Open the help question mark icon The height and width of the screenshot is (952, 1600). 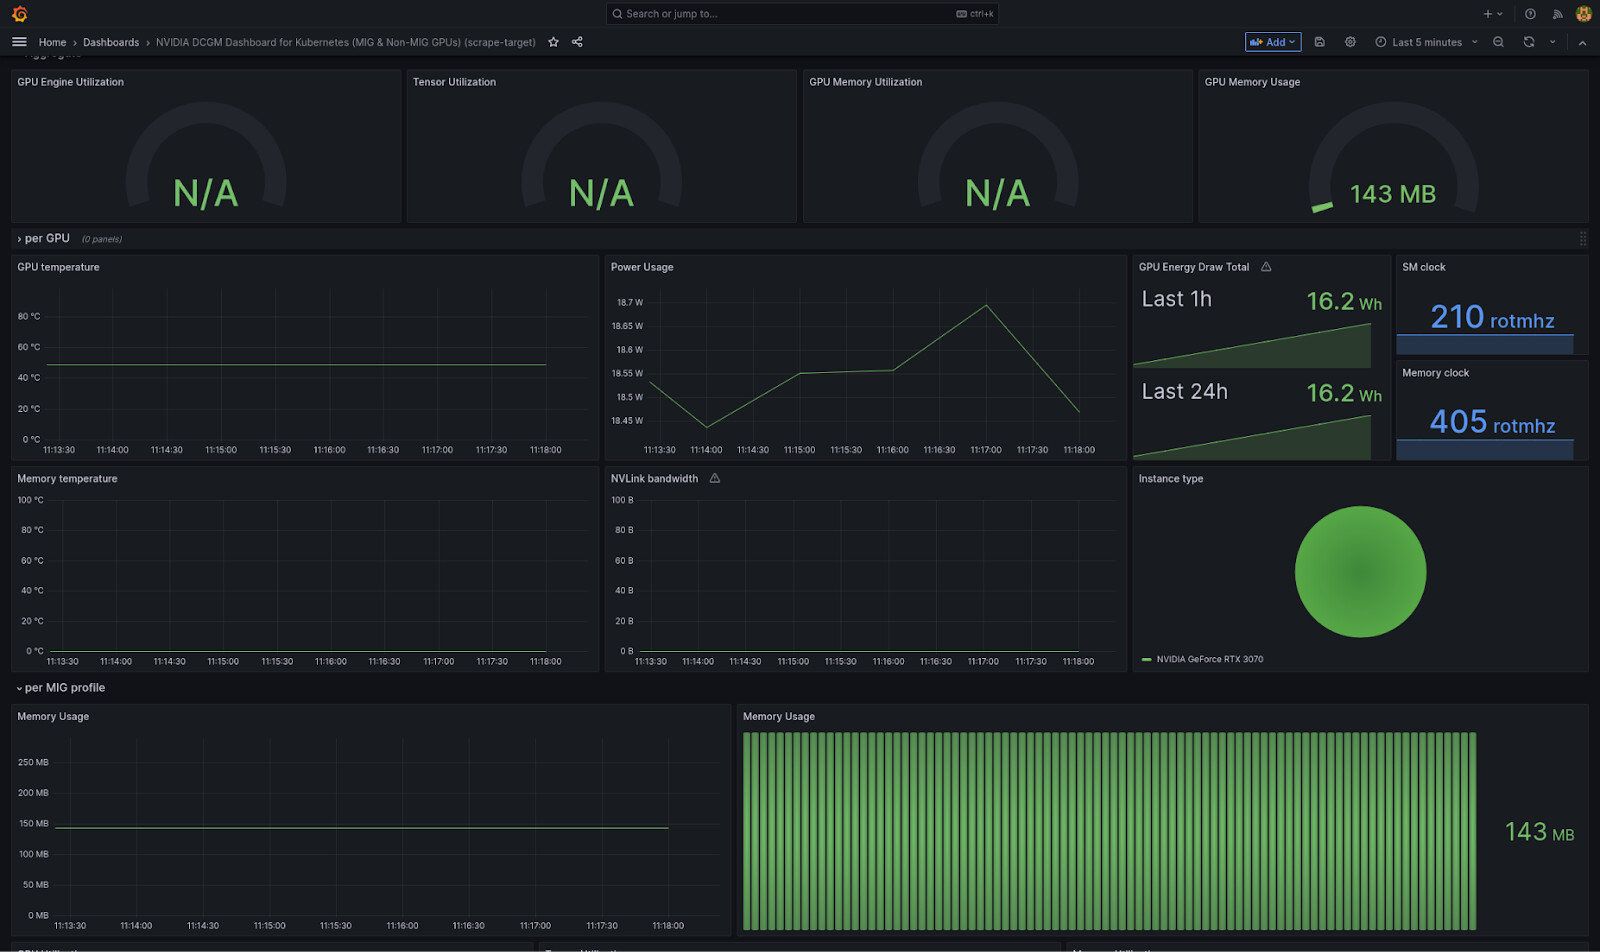[1530, 14]
